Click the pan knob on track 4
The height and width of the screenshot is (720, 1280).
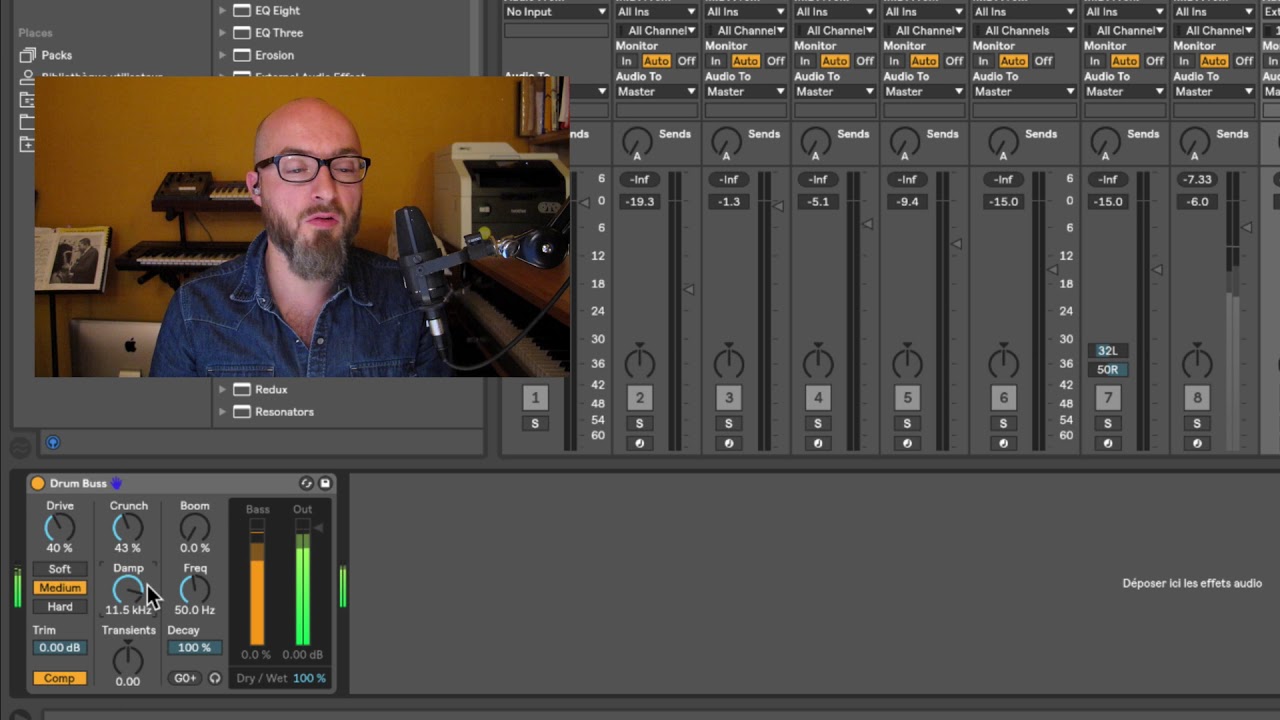pos(818,361)
